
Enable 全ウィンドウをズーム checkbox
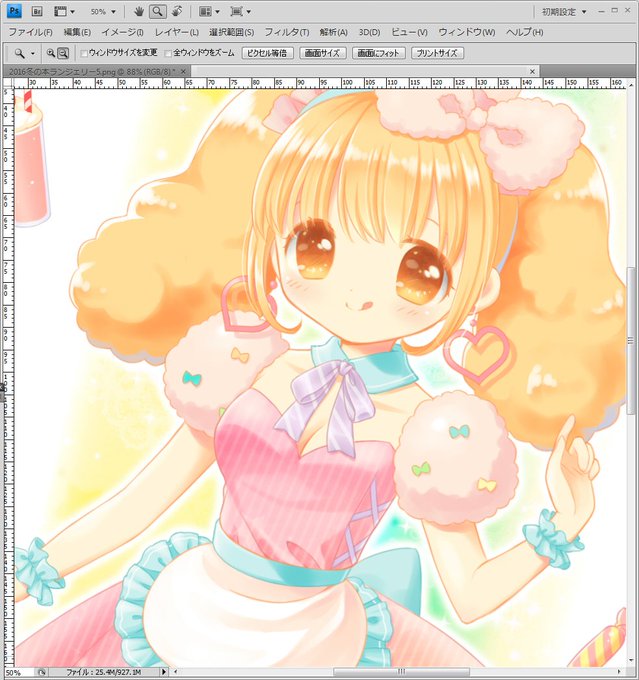(x=168, y=53)
